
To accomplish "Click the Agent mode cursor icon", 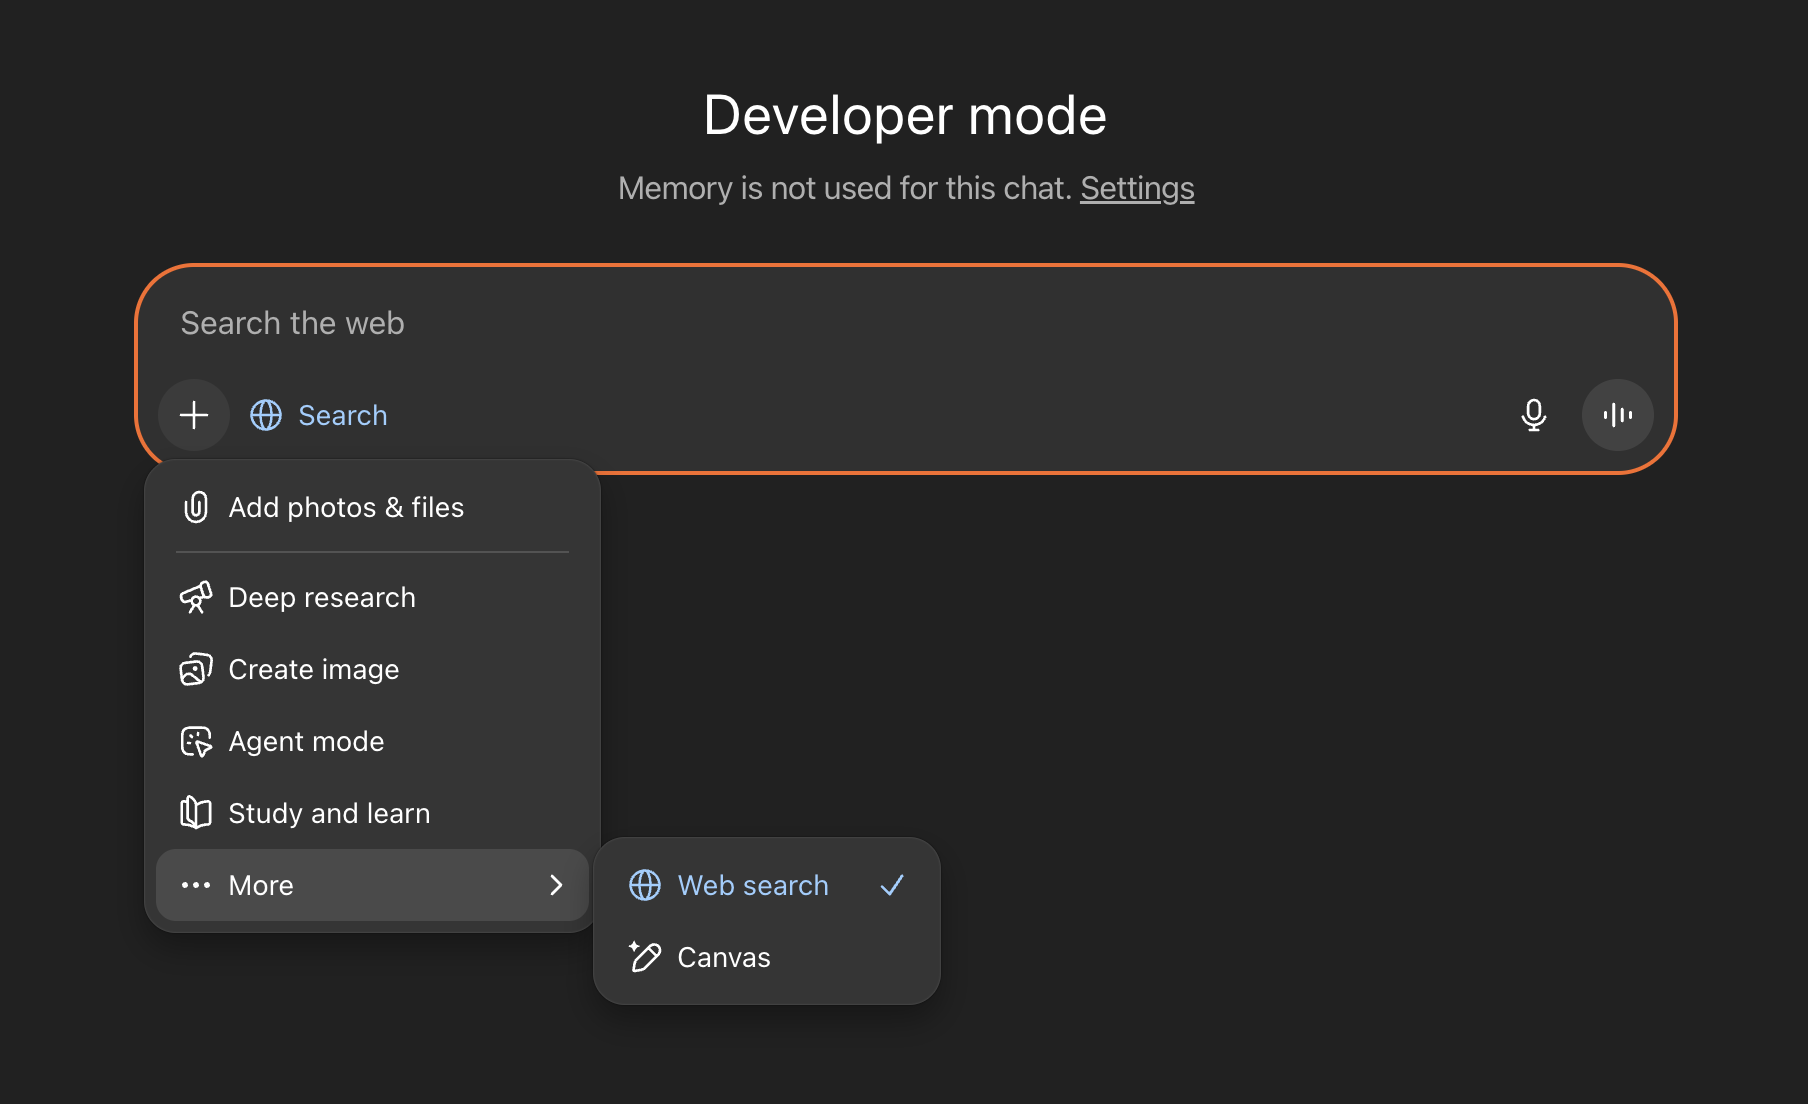I will pos(196,741).
